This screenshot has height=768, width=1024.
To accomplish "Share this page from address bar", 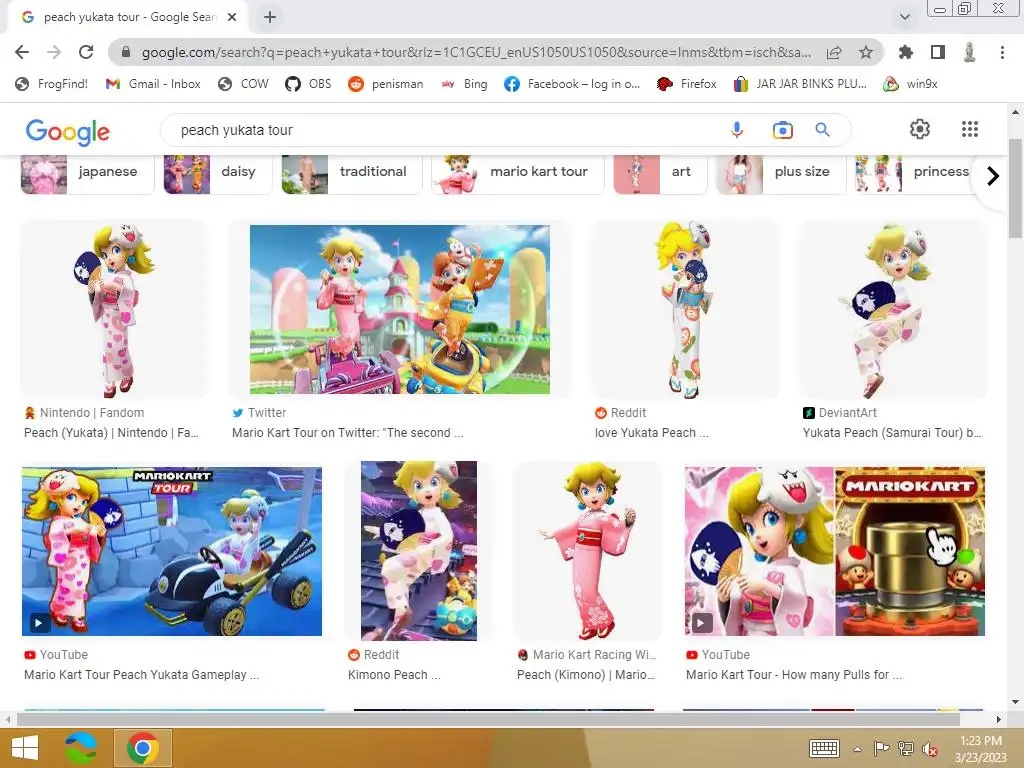I will 834,52.
